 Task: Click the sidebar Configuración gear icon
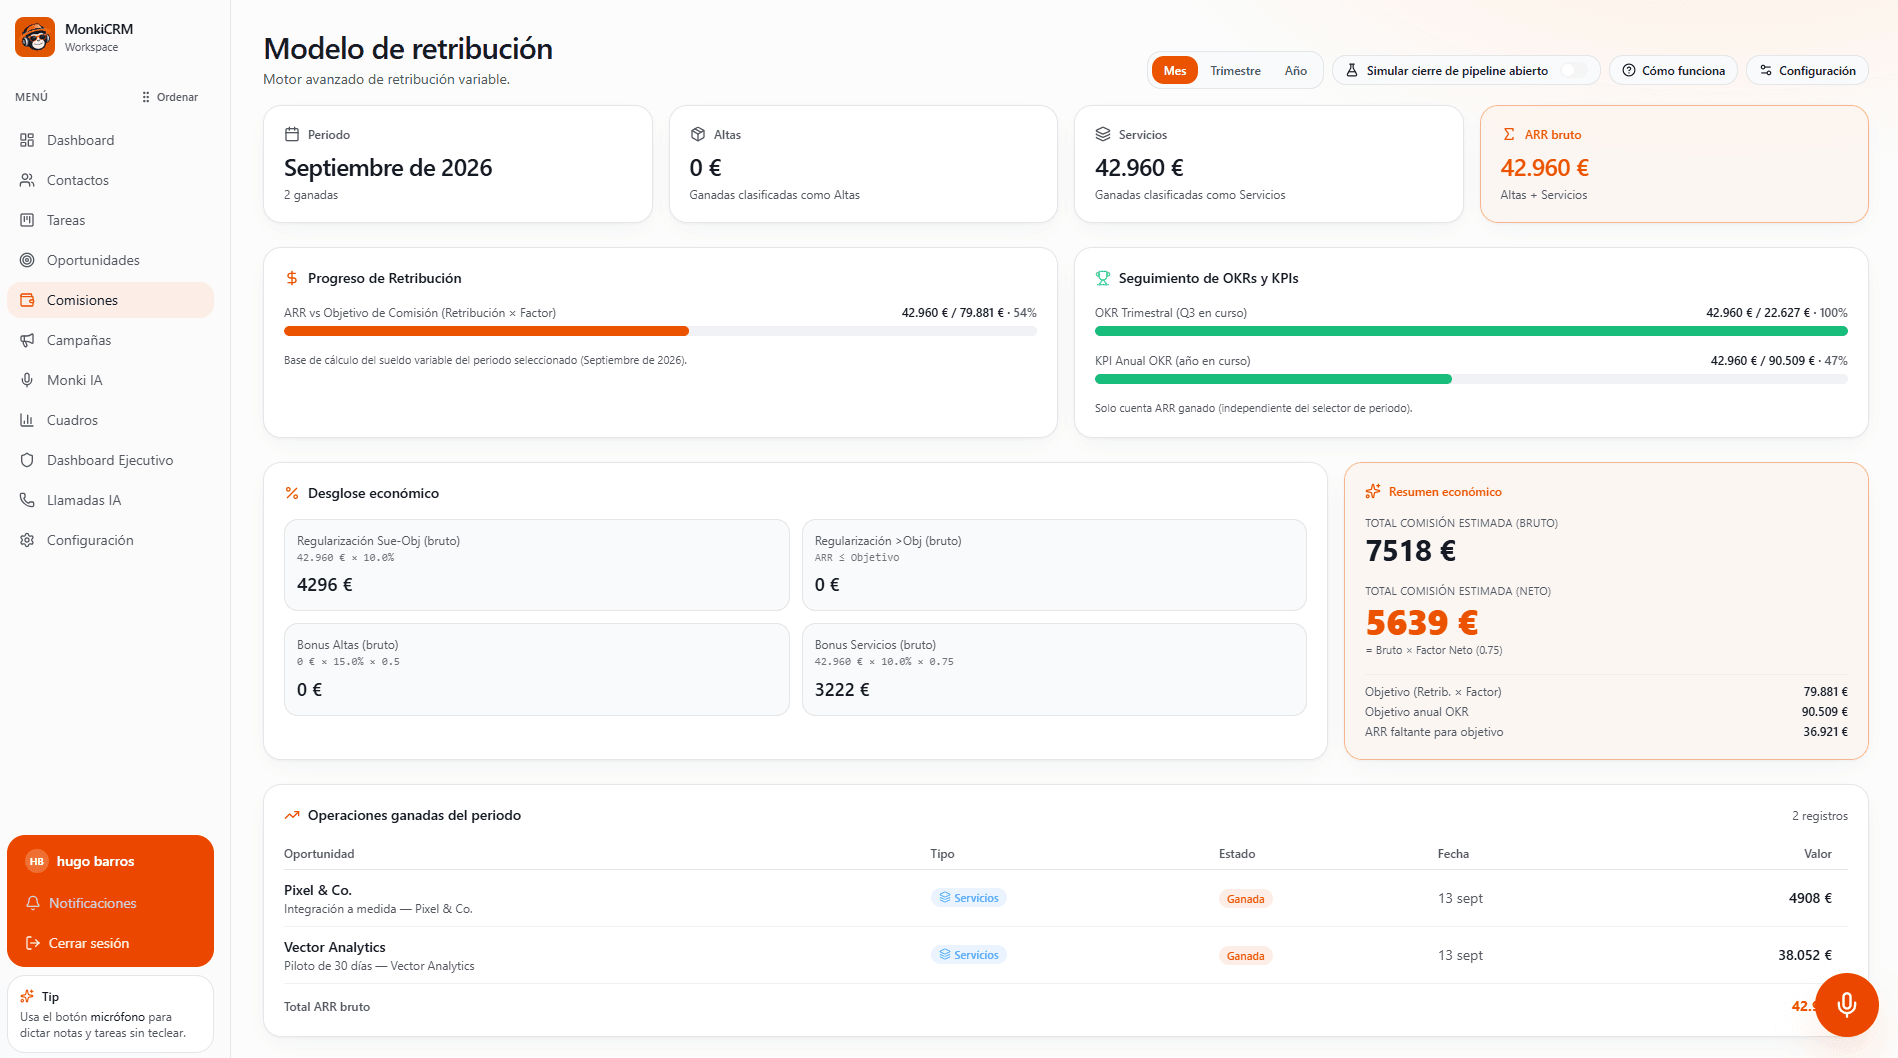(x=27, y=540)
